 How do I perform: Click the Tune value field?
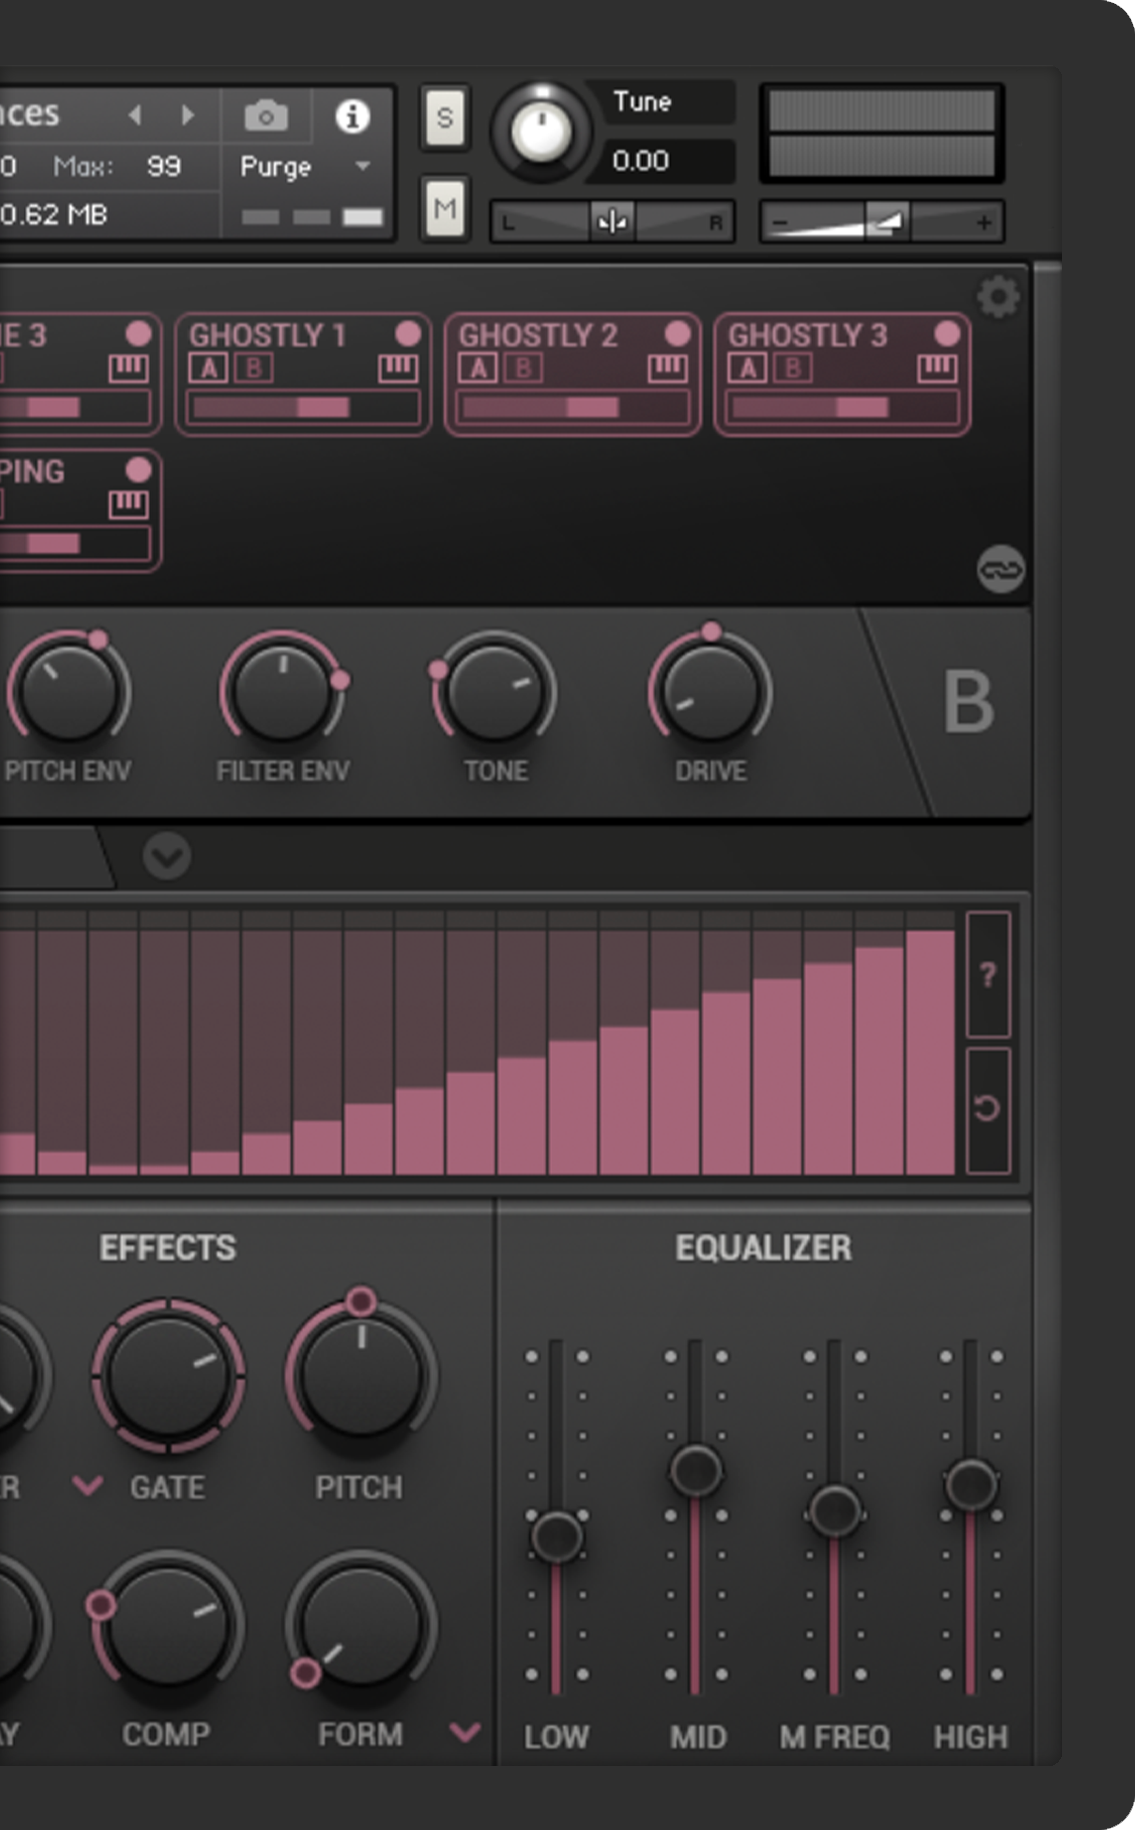tap(660, 161)
